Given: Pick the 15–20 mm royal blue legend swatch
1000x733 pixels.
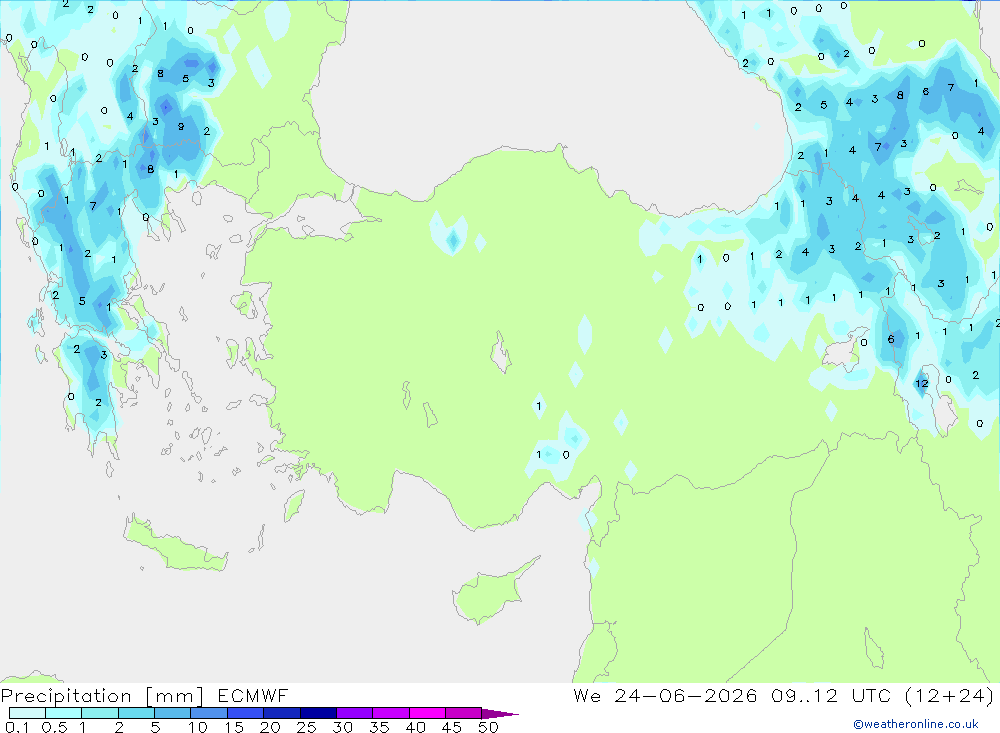Looking at the screenshot, I should [246, 713].
